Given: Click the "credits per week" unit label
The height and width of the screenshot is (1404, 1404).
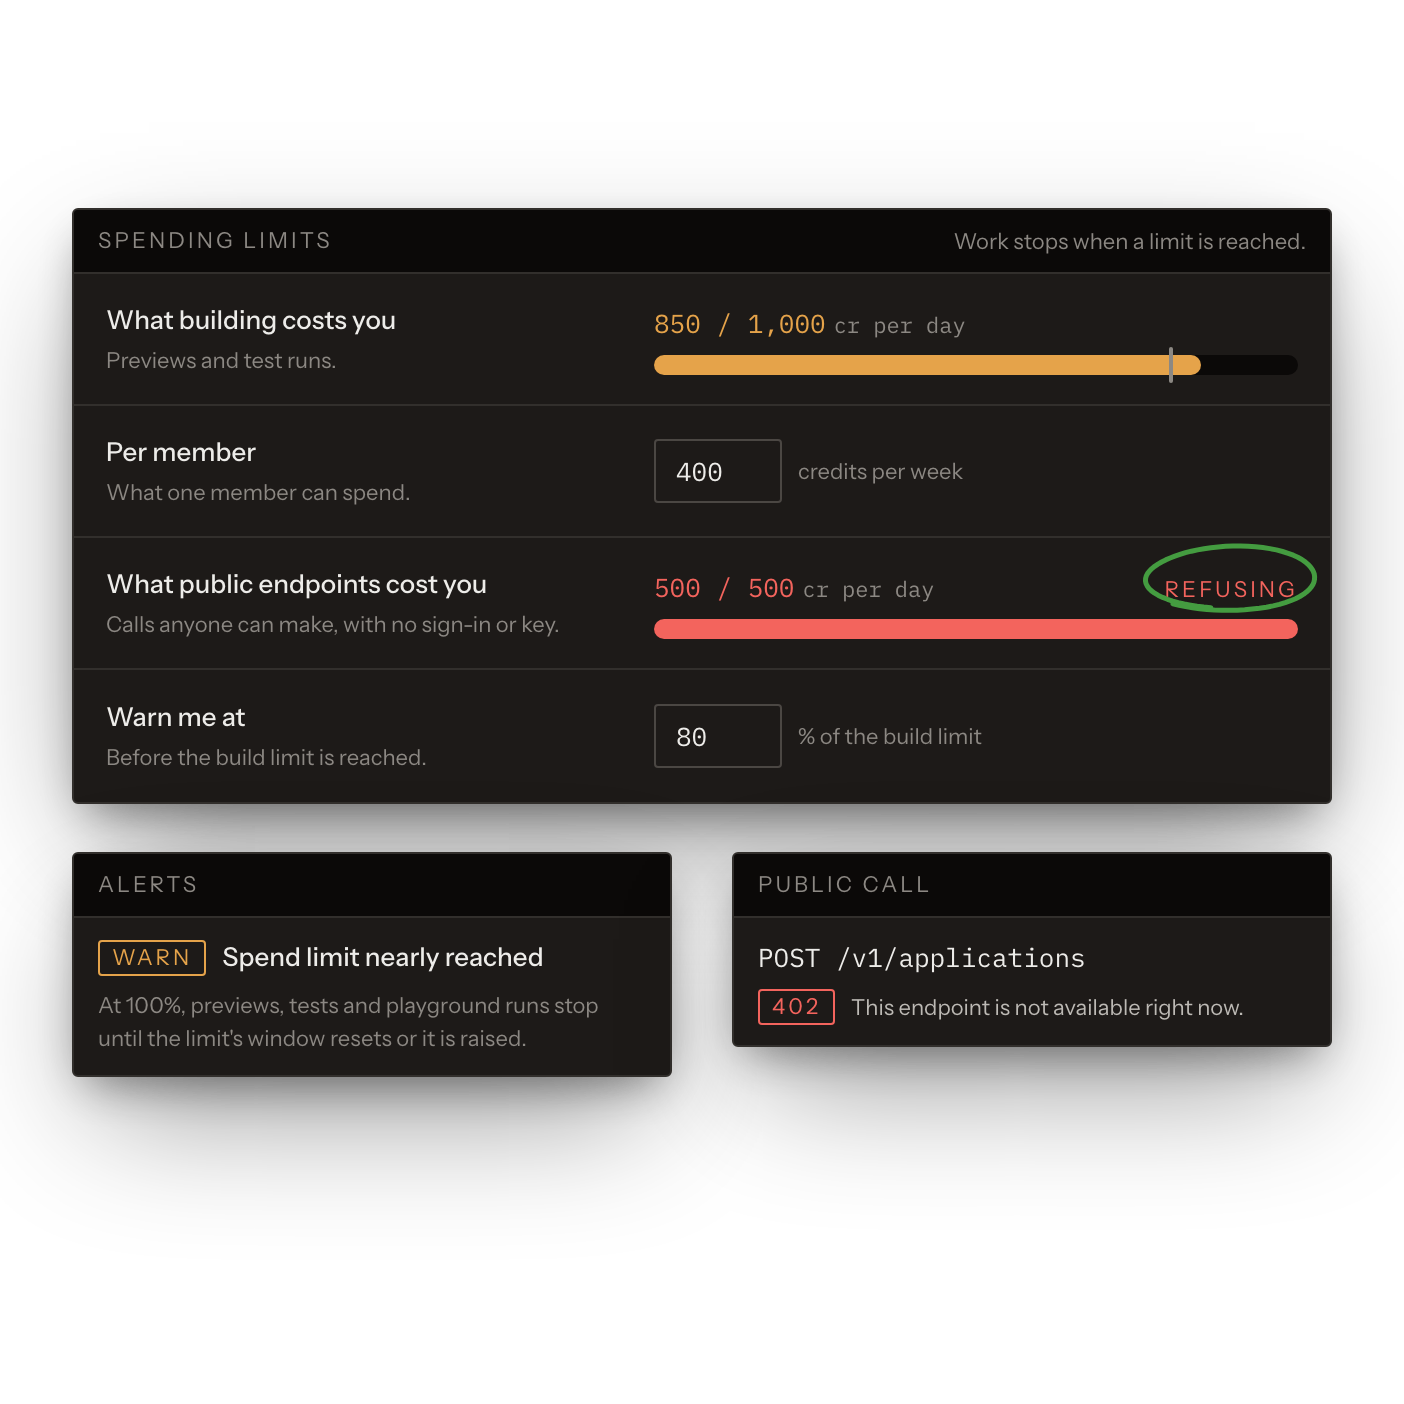Looking at the screenshot, I should click(880, 471).
